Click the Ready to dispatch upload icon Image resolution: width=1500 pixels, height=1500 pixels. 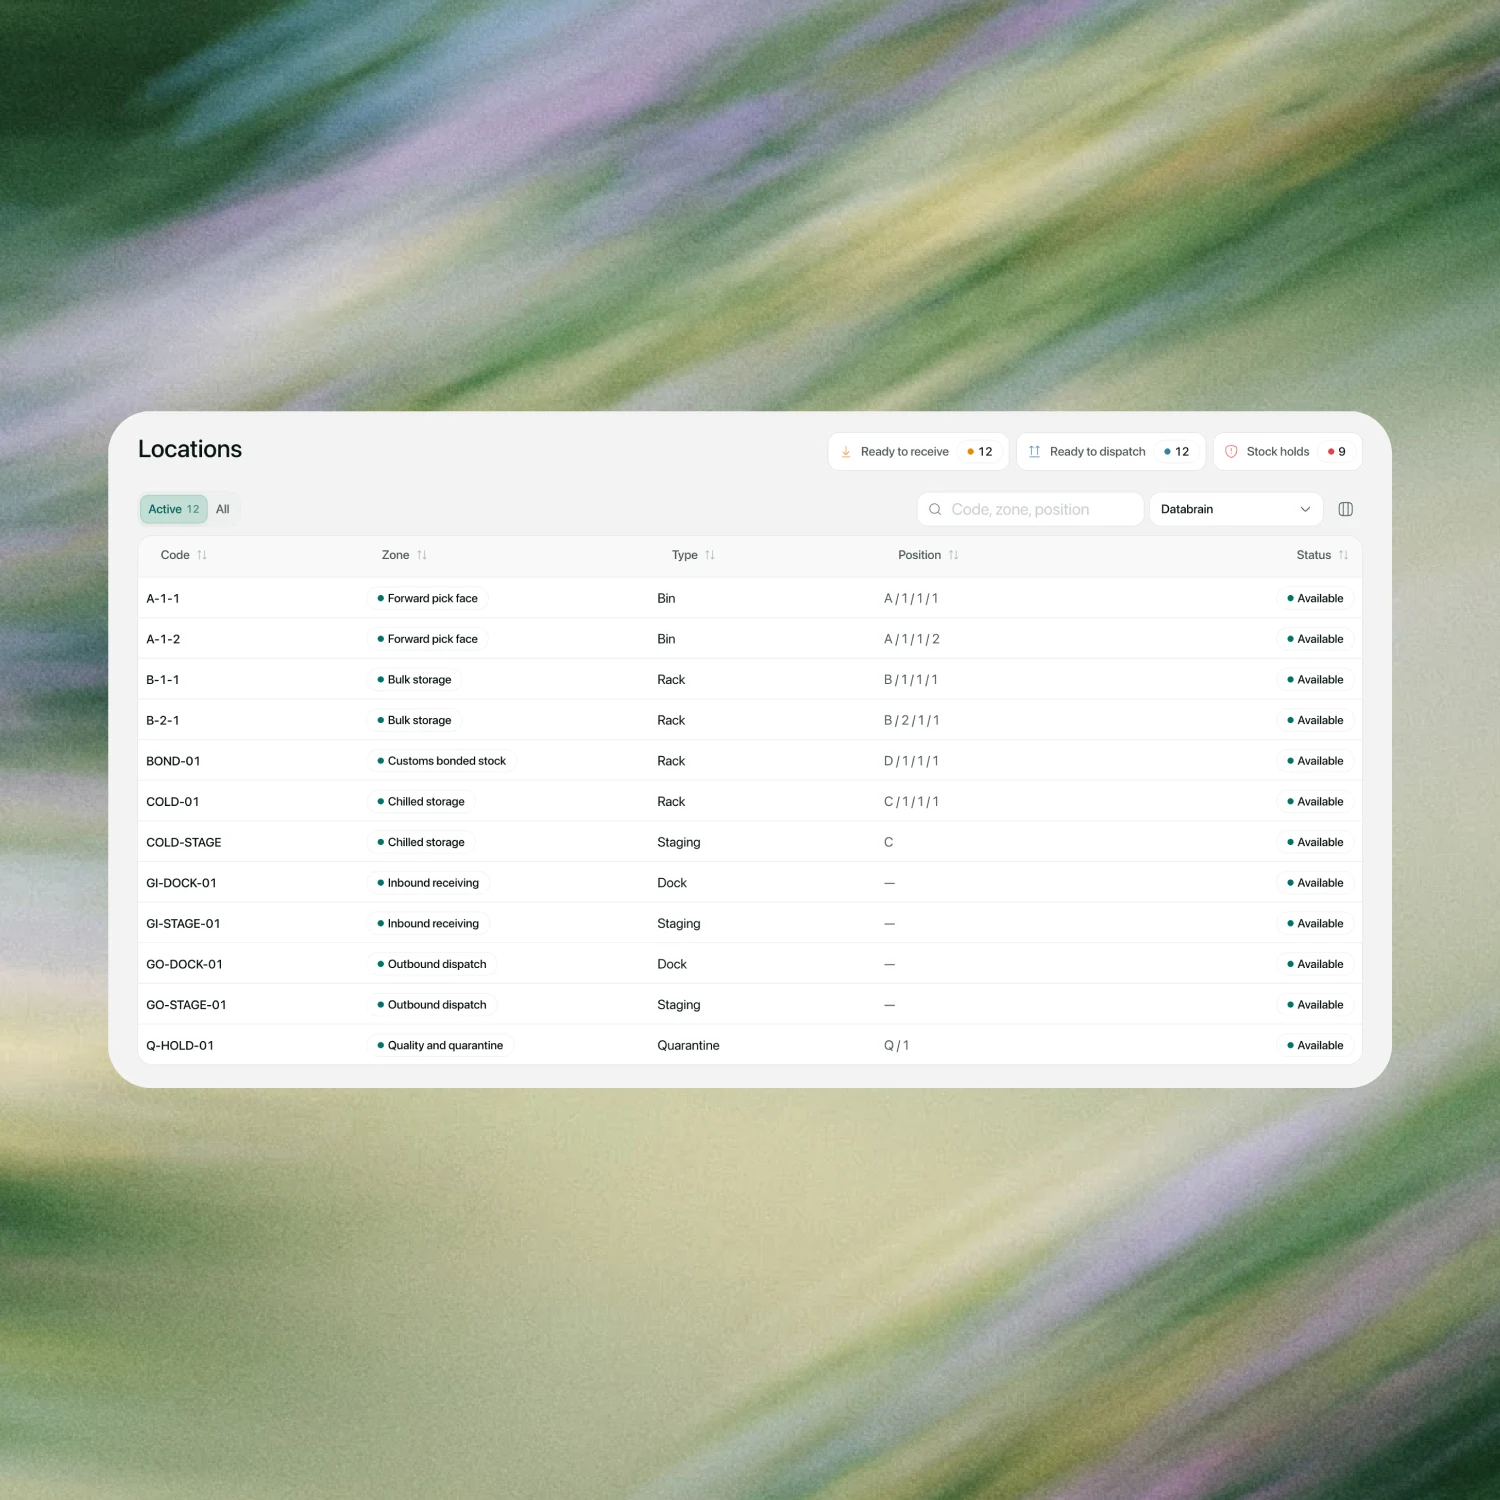tap(1035, 452)
